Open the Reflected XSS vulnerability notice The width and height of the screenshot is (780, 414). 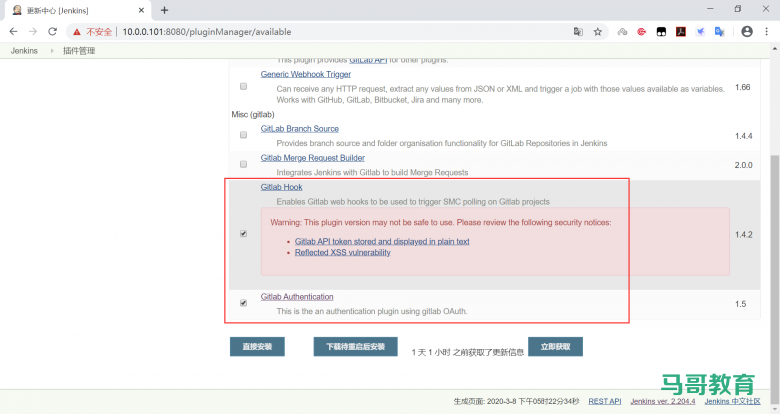pos(342,253)
